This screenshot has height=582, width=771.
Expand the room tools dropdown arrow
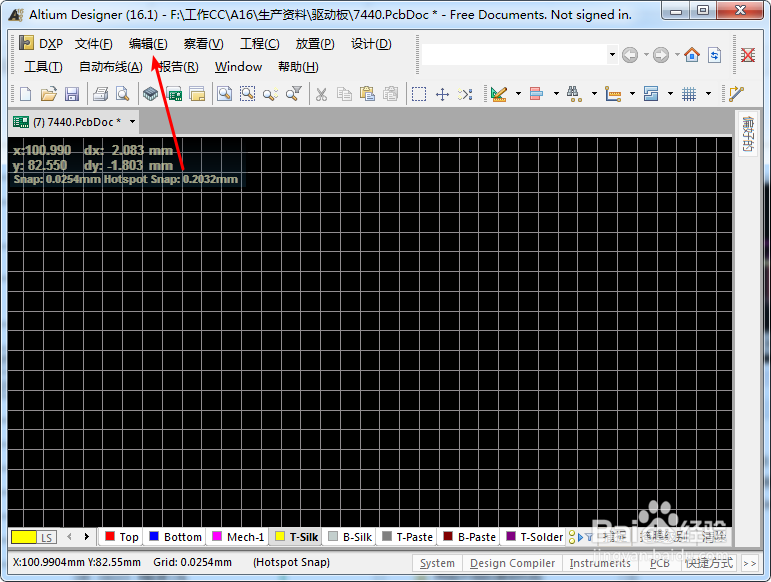(670, 93)
